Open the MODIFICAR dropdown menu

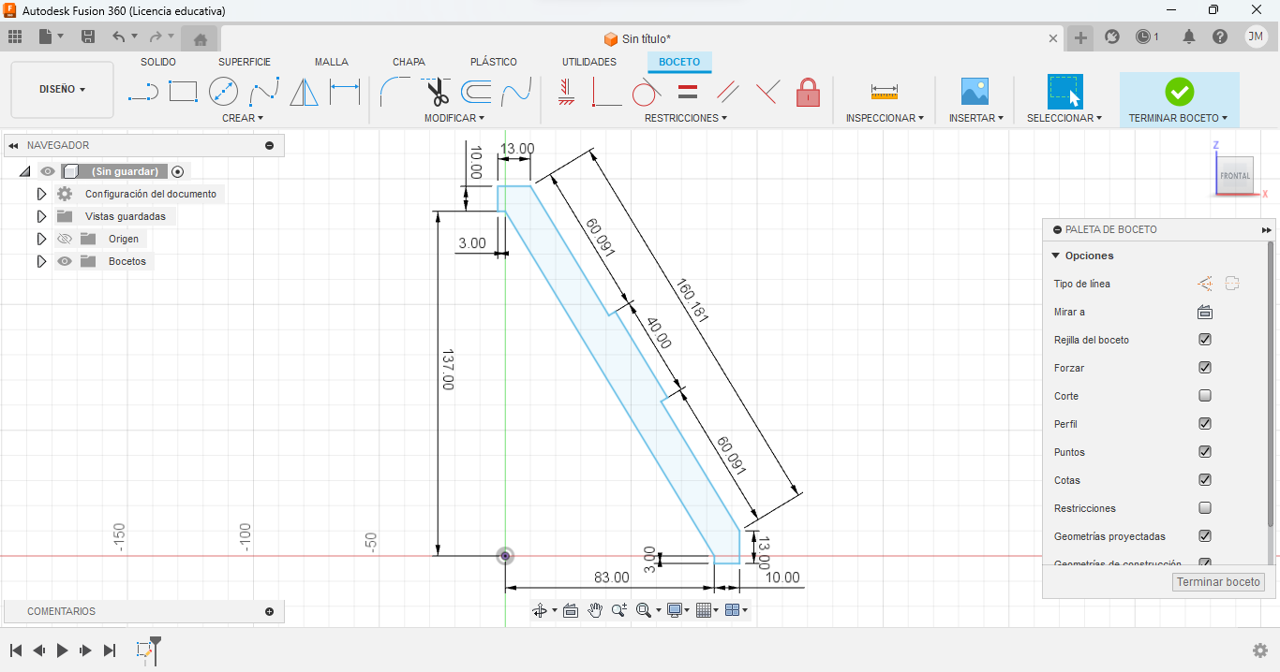pos(454,118)
